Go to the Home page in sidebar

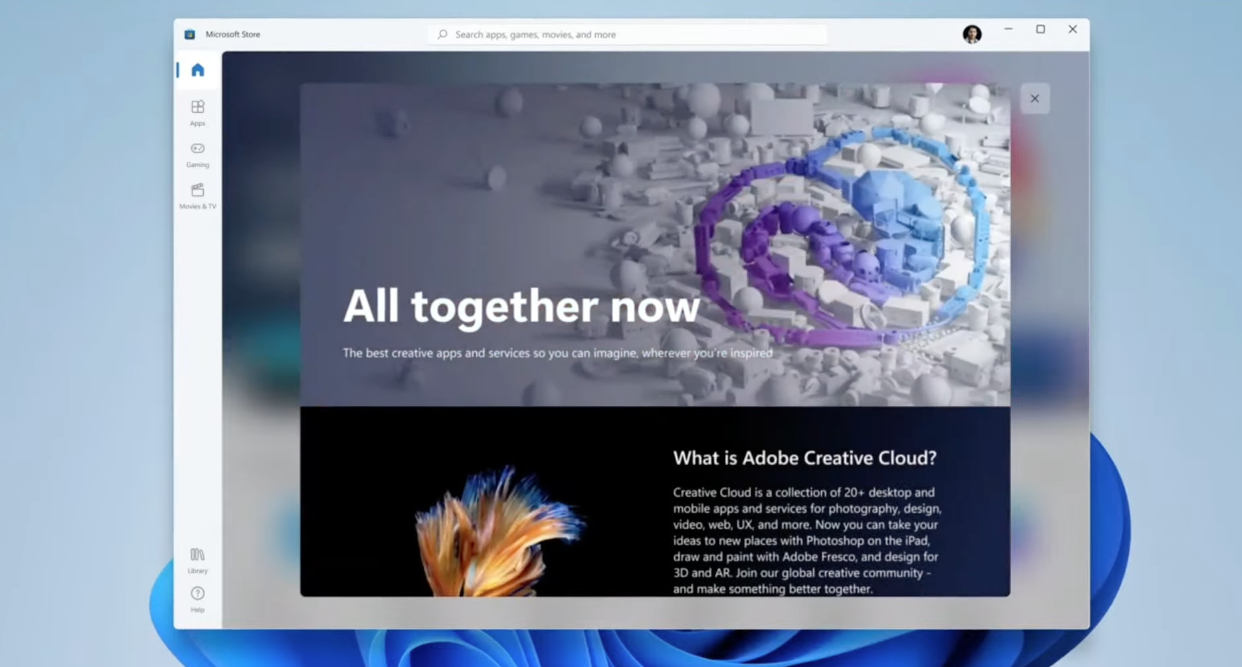(x=198, y=70)
